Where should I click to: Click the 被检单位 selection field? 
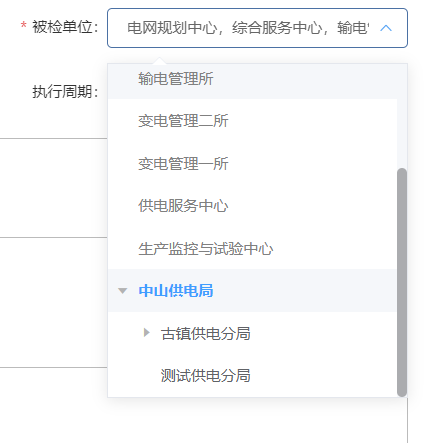[x=257, y=28]
